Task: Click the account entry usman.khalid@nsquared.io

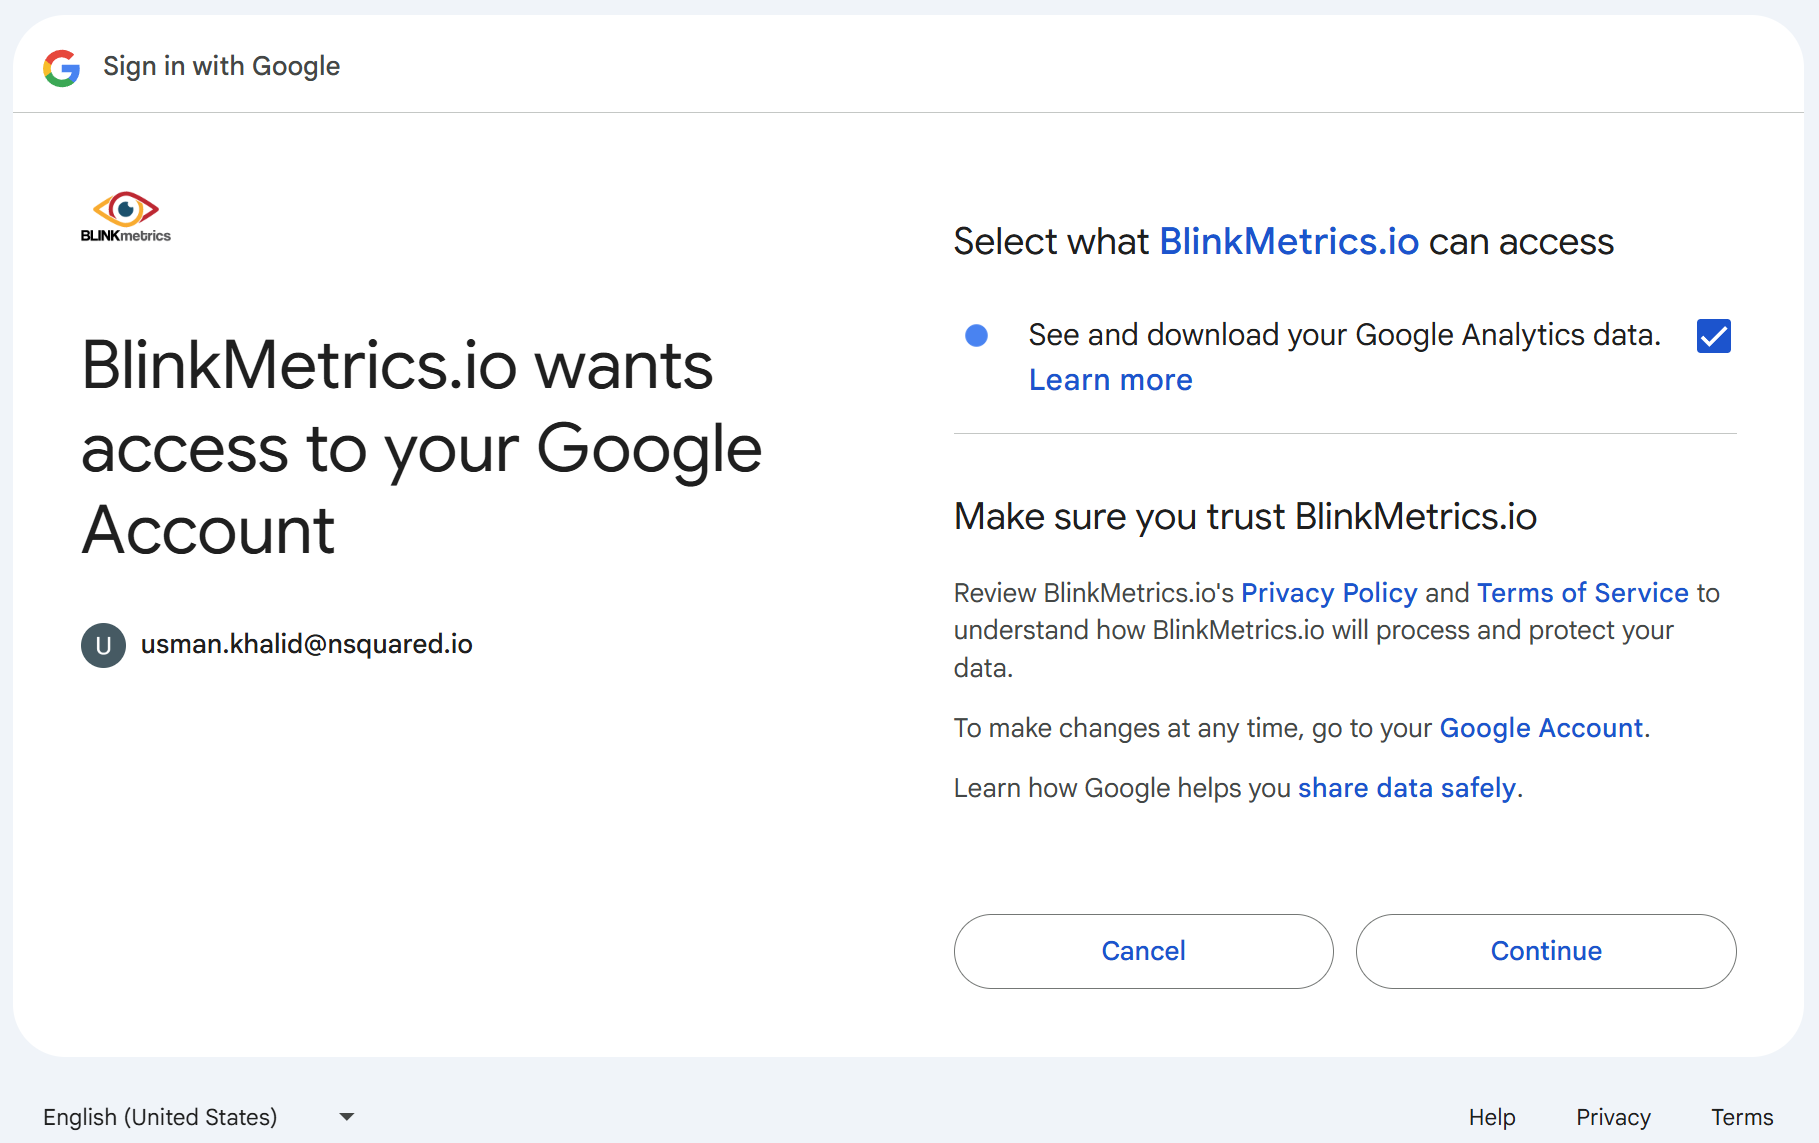Action: click(x=307, y=645)
